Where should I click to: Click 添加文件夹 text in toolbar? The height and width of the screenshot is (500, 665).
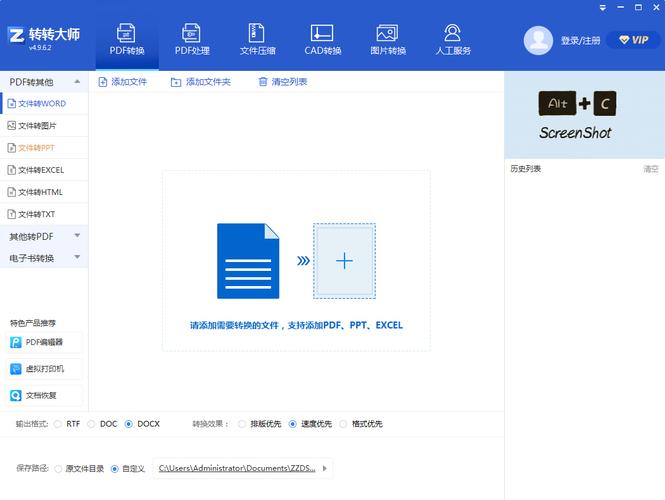[208, 82]
